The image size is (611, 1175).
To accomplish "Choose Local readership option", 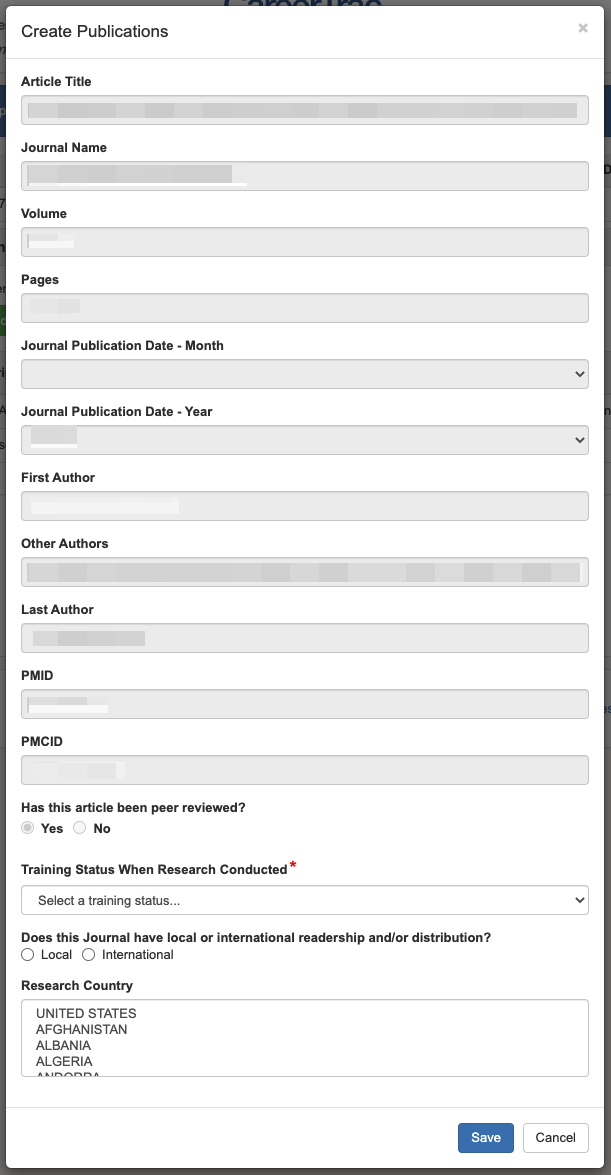I will point(28,955).
